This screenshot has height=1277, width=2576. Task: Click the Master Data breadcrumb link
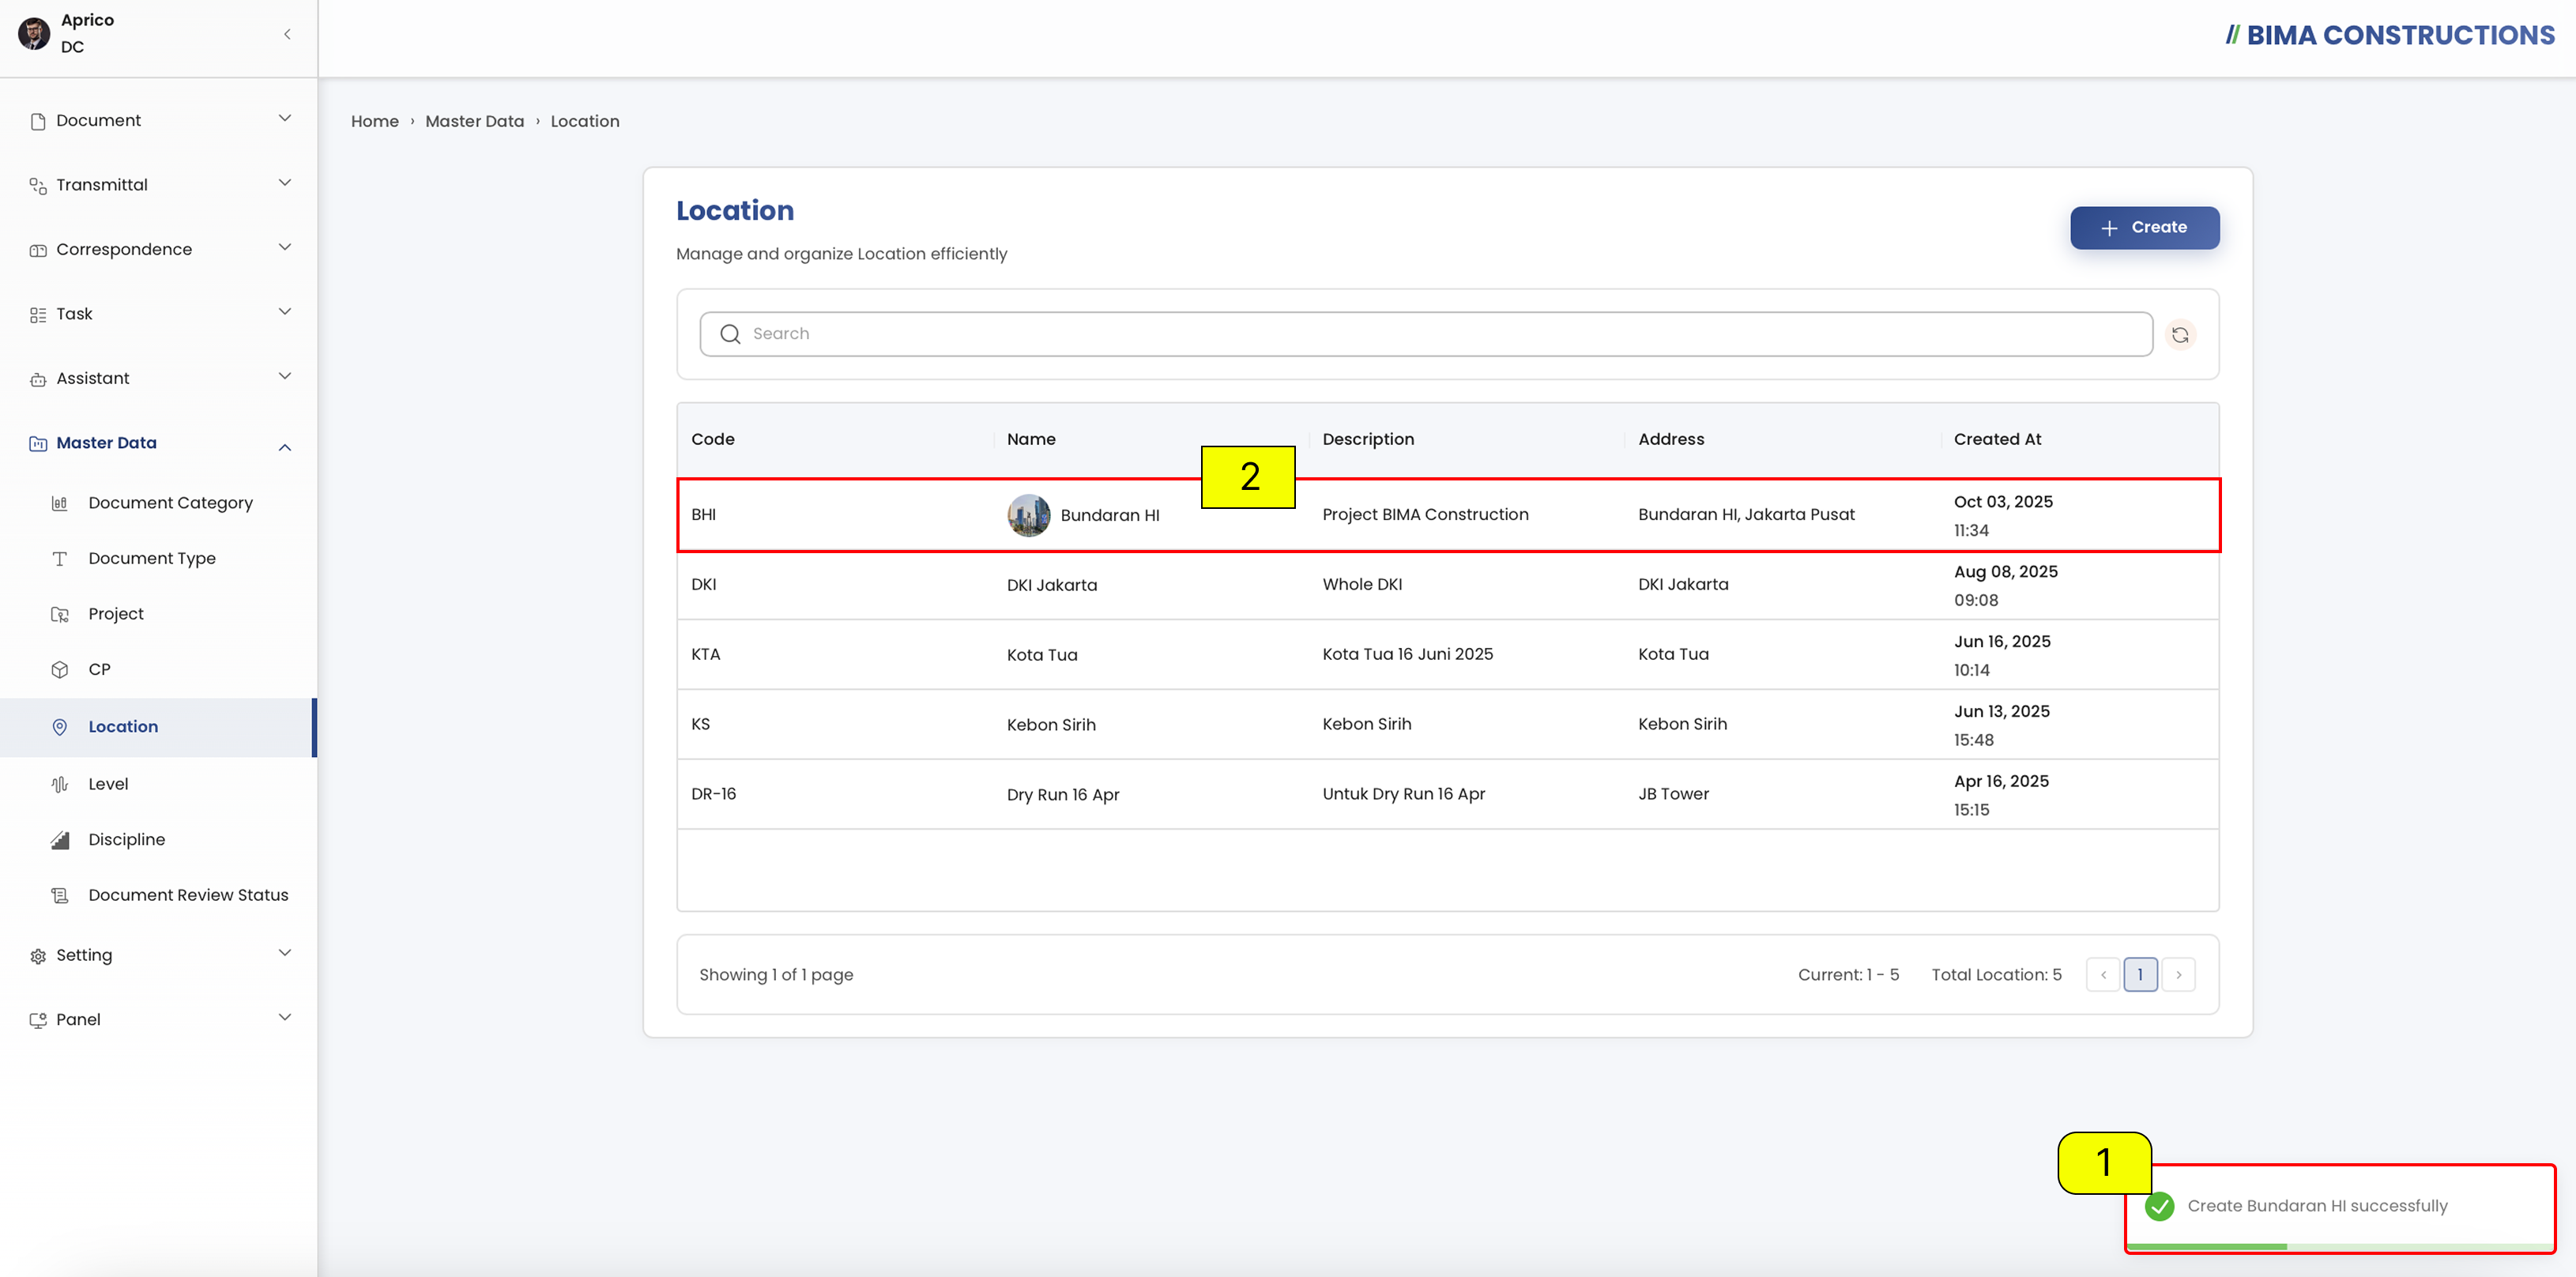click(x=474, y=121)
